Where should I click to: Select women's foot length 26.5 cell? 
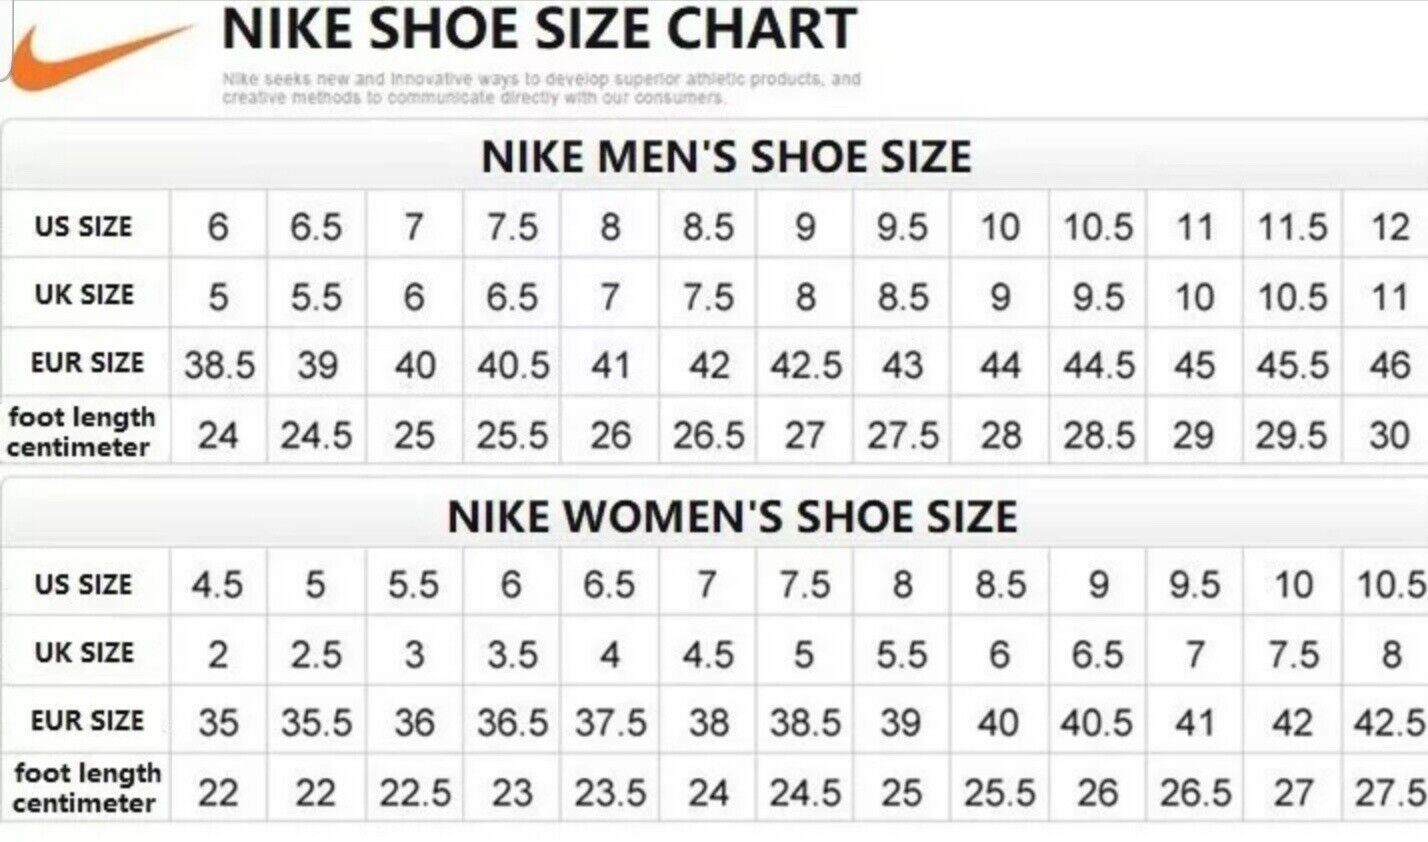click(1195, 793)
